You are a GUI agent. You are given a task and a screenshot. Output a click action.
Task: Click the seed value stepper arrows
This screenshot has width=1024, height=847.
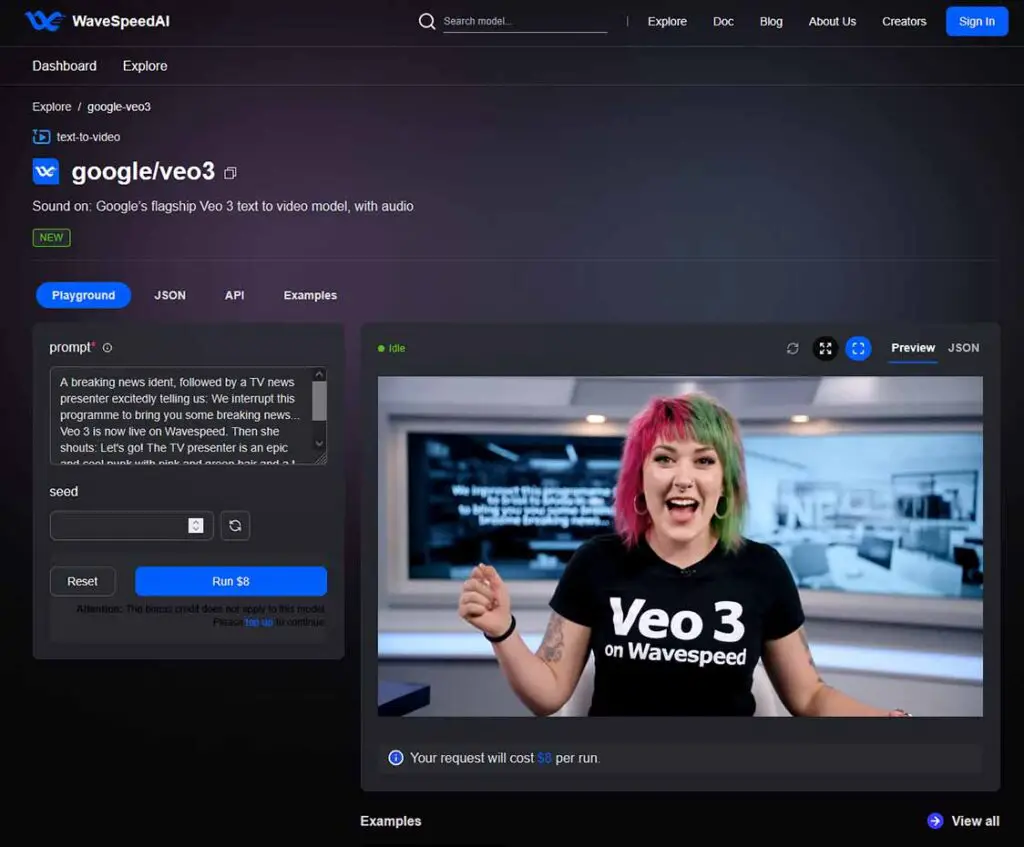pyautogui.click(x=196, y=526)
